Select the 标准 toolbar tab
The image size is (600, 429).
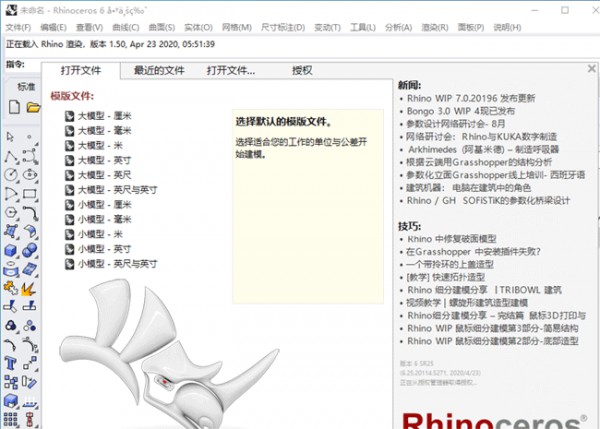click(26, 87)
